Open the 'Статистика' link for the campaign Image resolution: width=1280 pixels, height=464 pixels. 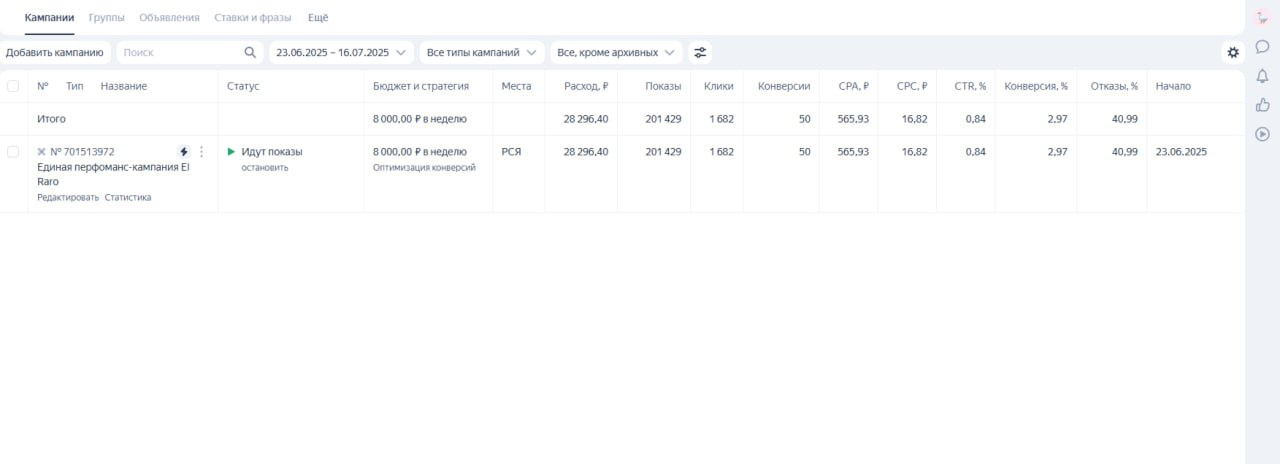128,198
